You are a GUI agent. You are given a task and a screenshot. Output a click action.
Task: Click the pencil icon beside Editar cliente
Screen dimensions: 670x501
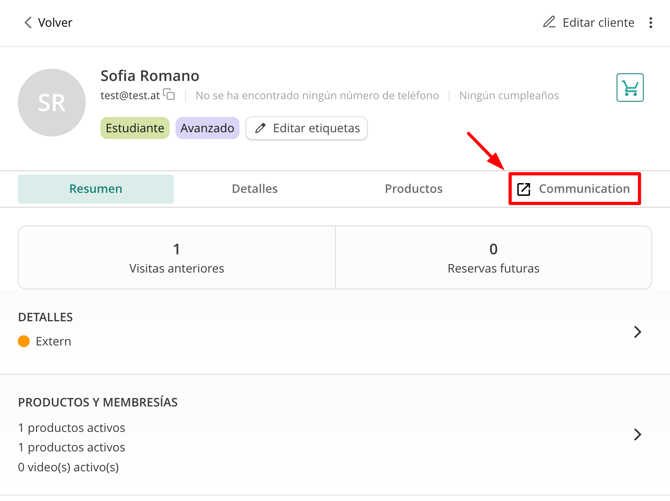pyautogui.click(x=549, y=22)
